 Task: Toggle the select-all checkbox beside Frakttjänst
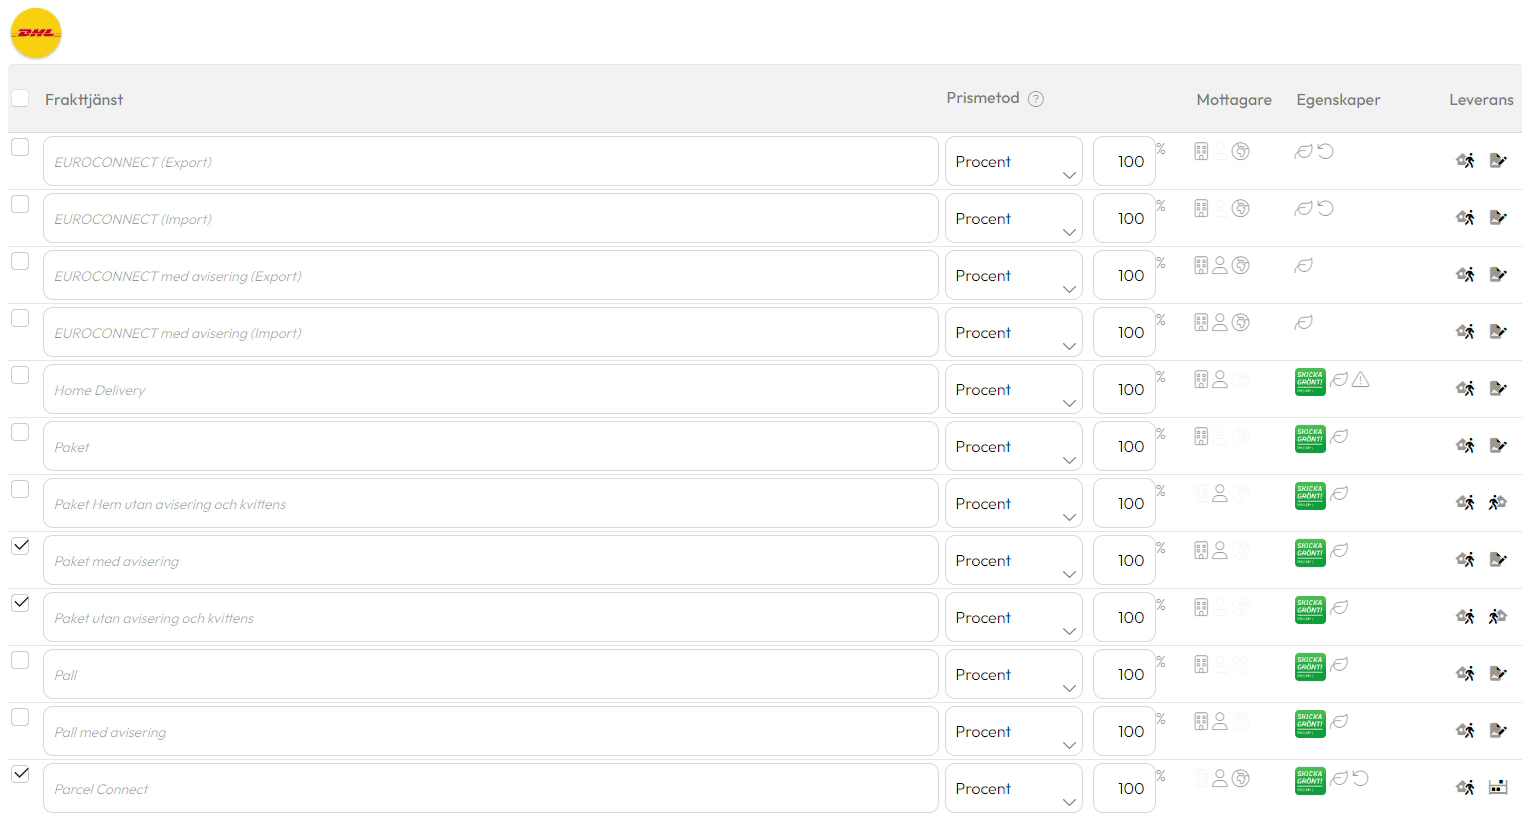click(x=20, y=98)
